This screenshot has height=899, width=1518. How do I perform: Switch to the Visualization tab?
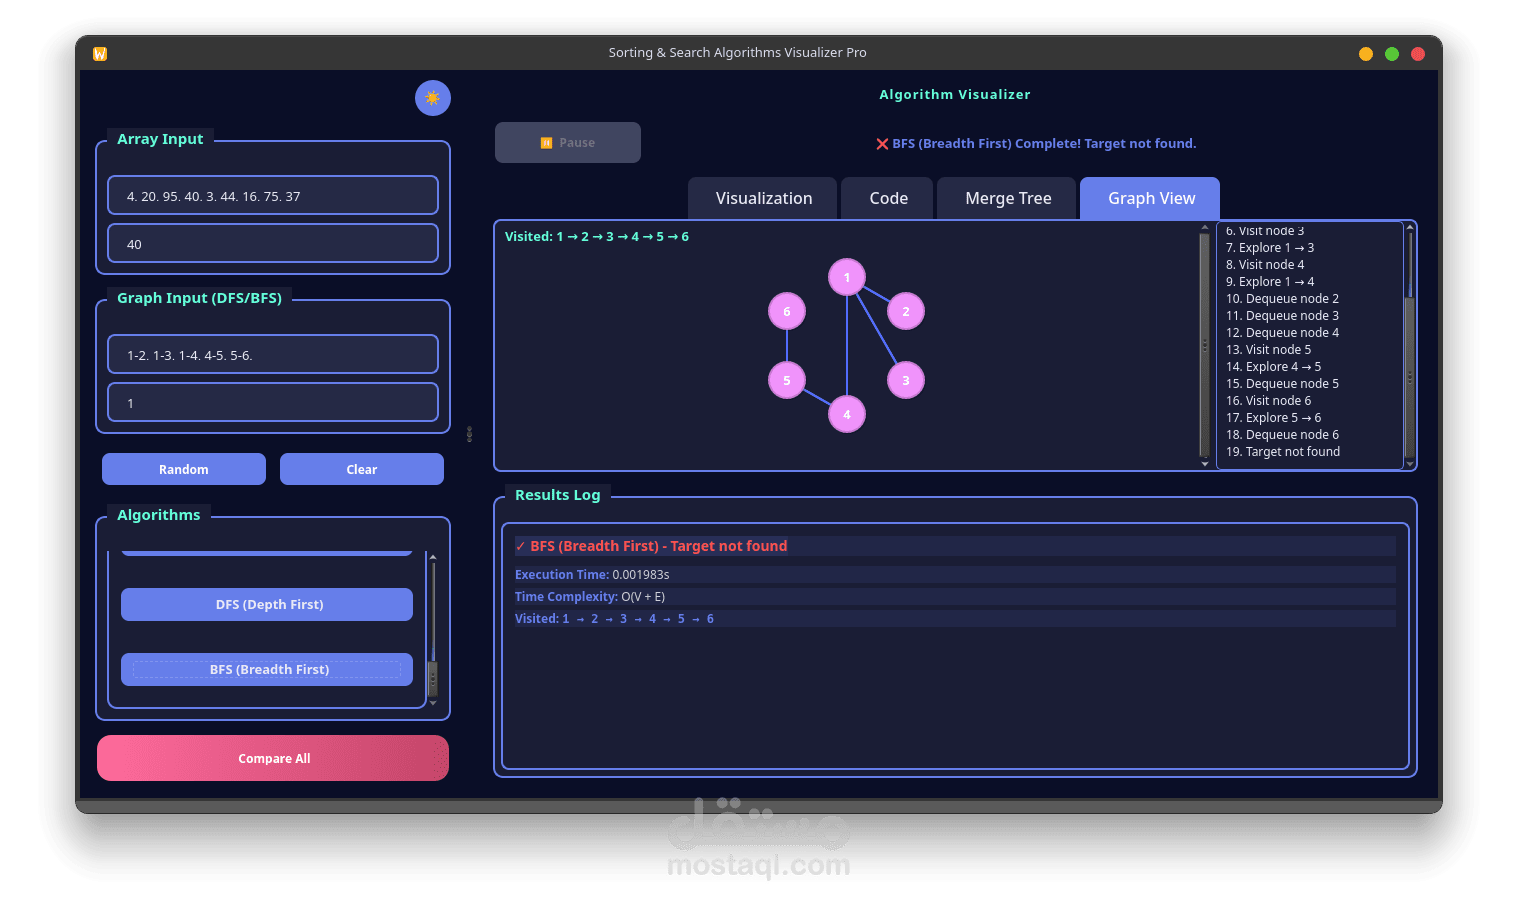(764, 198)
